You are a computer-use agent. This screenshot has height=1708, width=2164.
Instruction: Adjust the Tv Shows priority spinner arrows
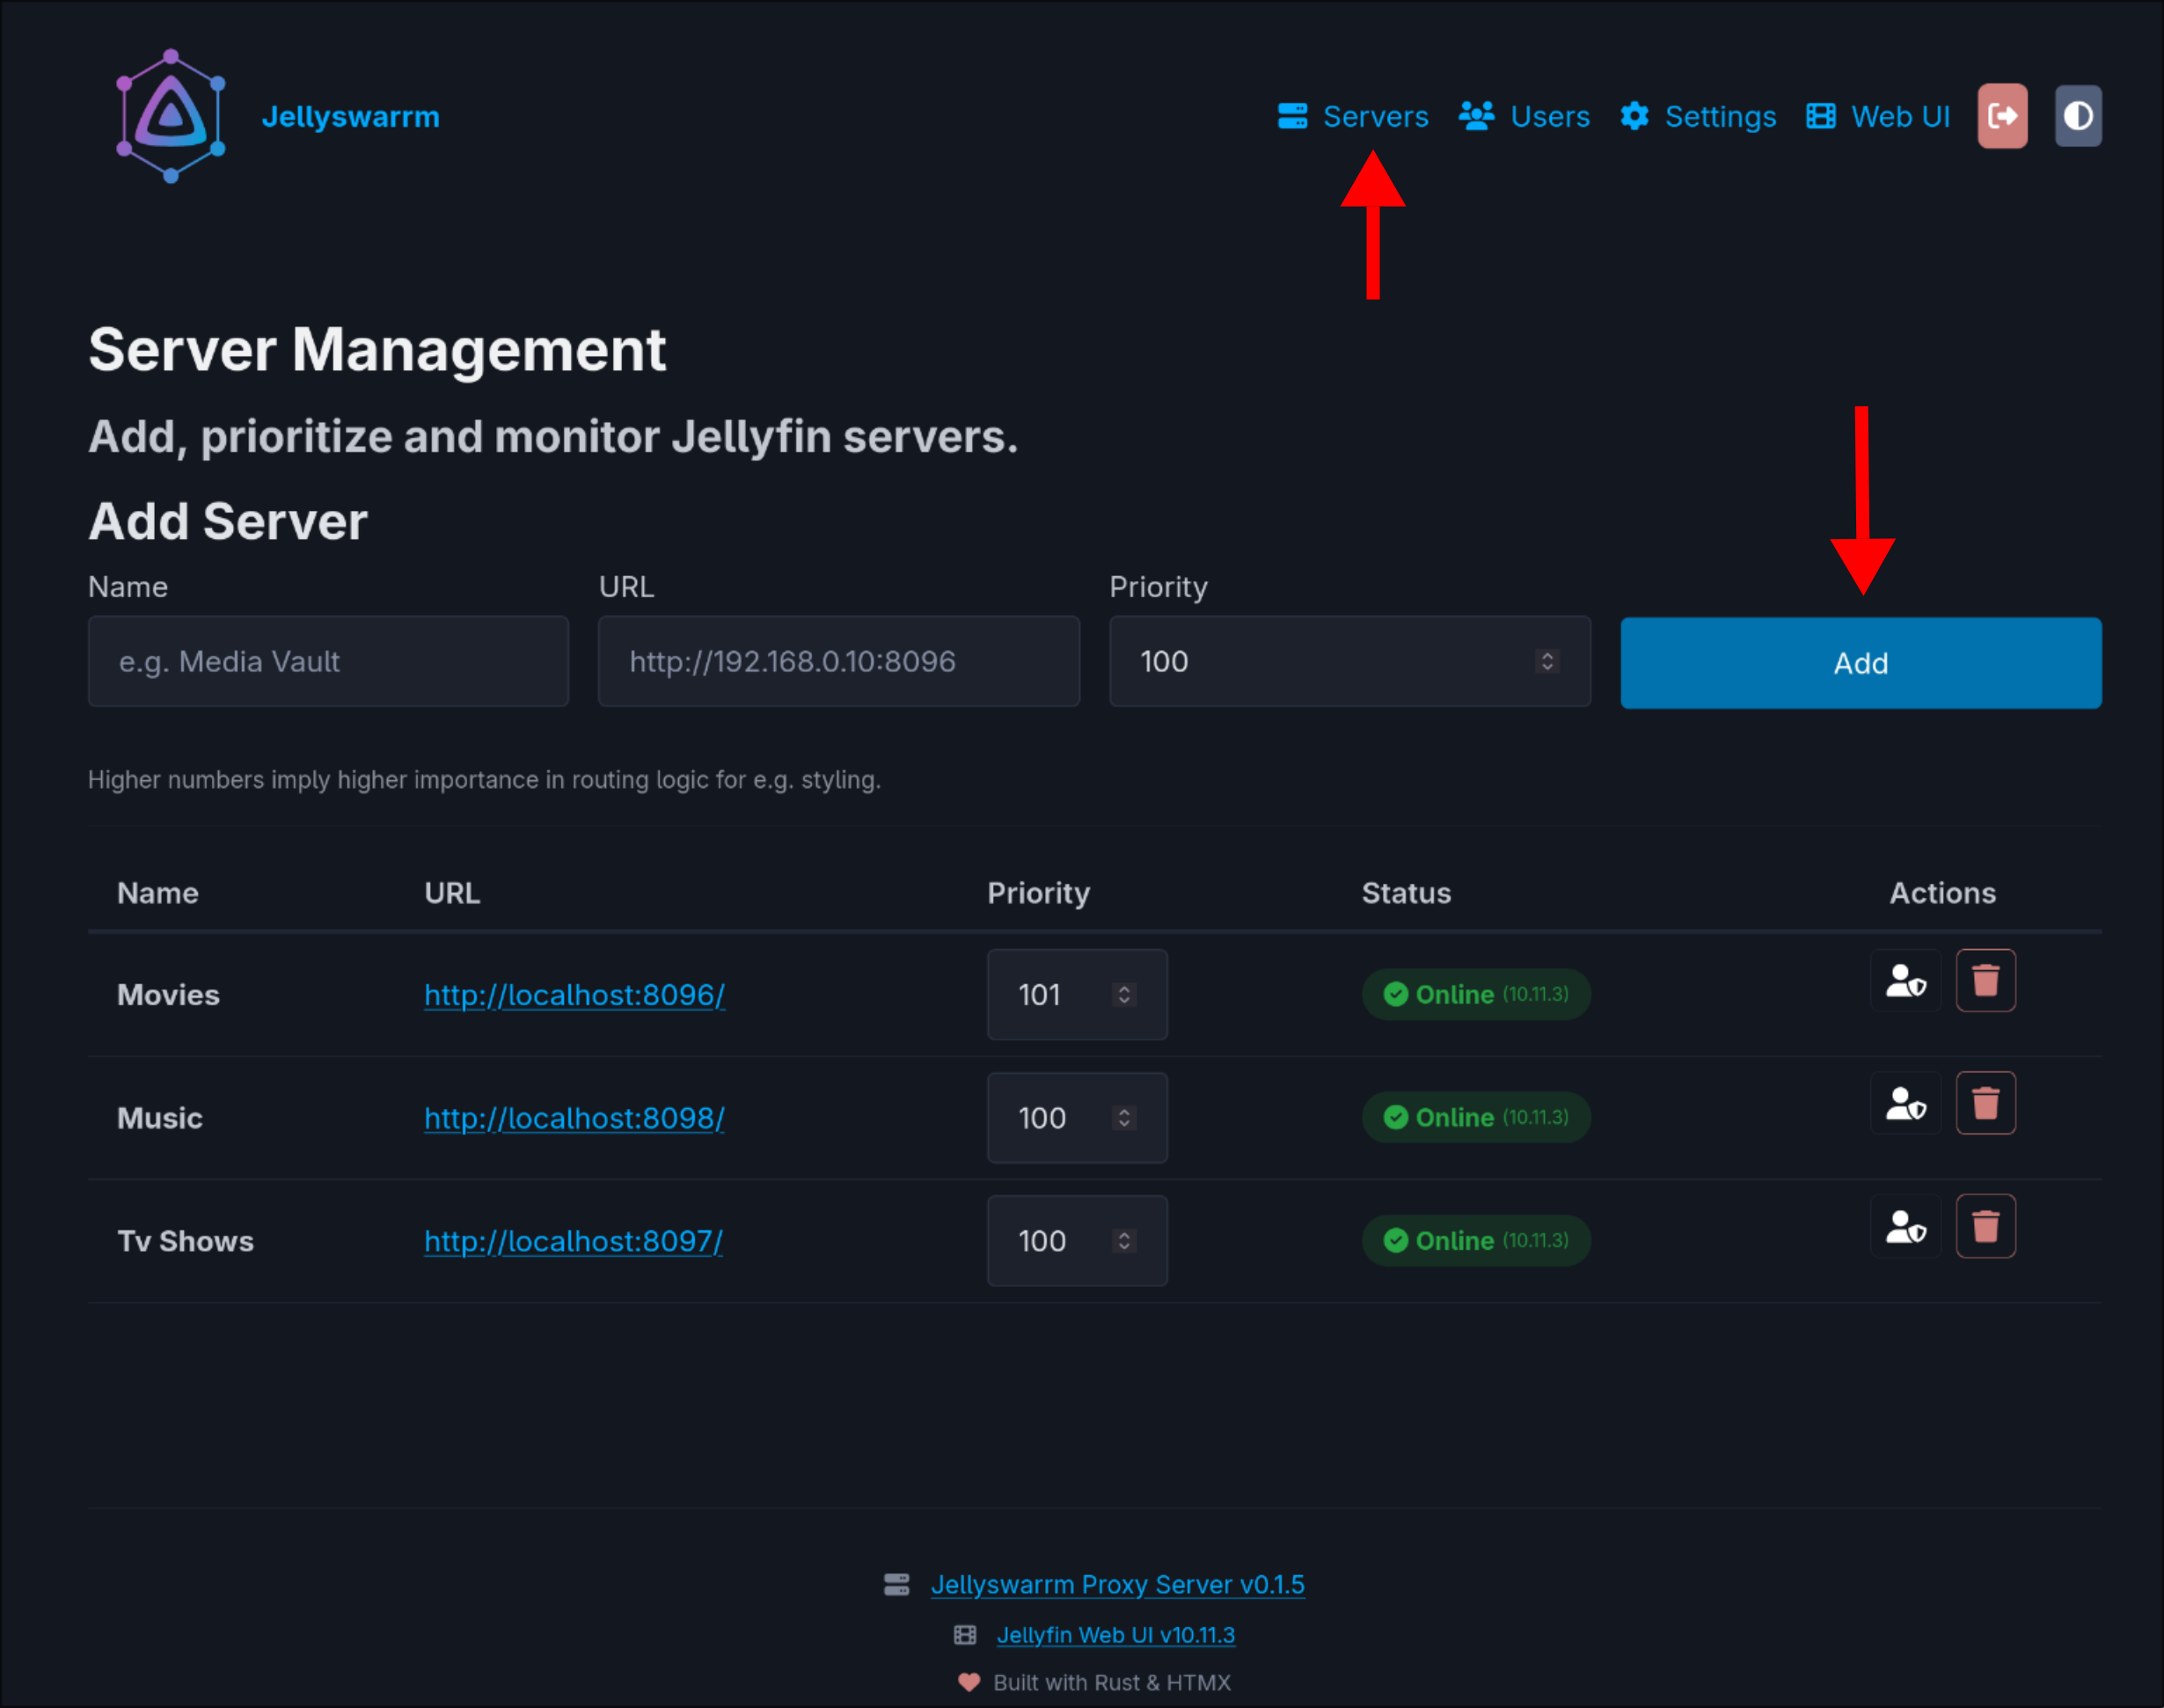tap(1124, 1241)
